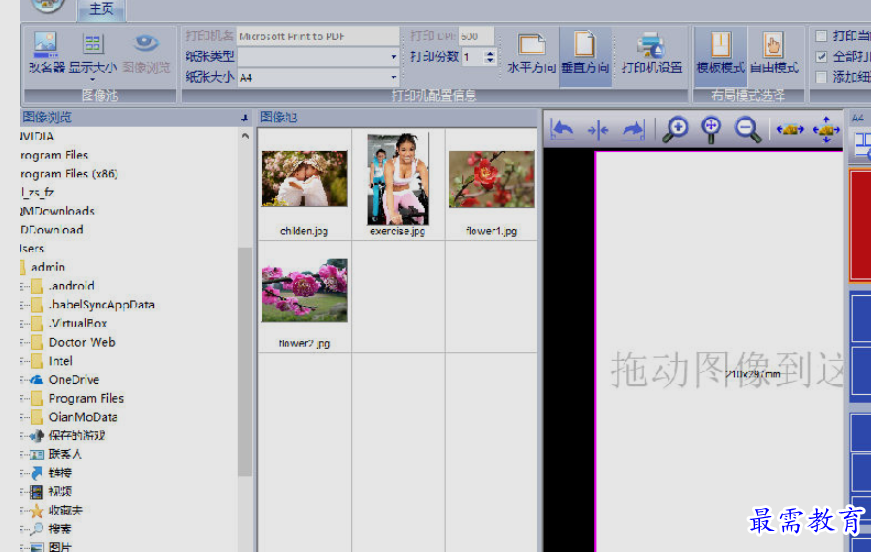
Task: Toggle the 打印当… checkbox
Action: point(821,36)
